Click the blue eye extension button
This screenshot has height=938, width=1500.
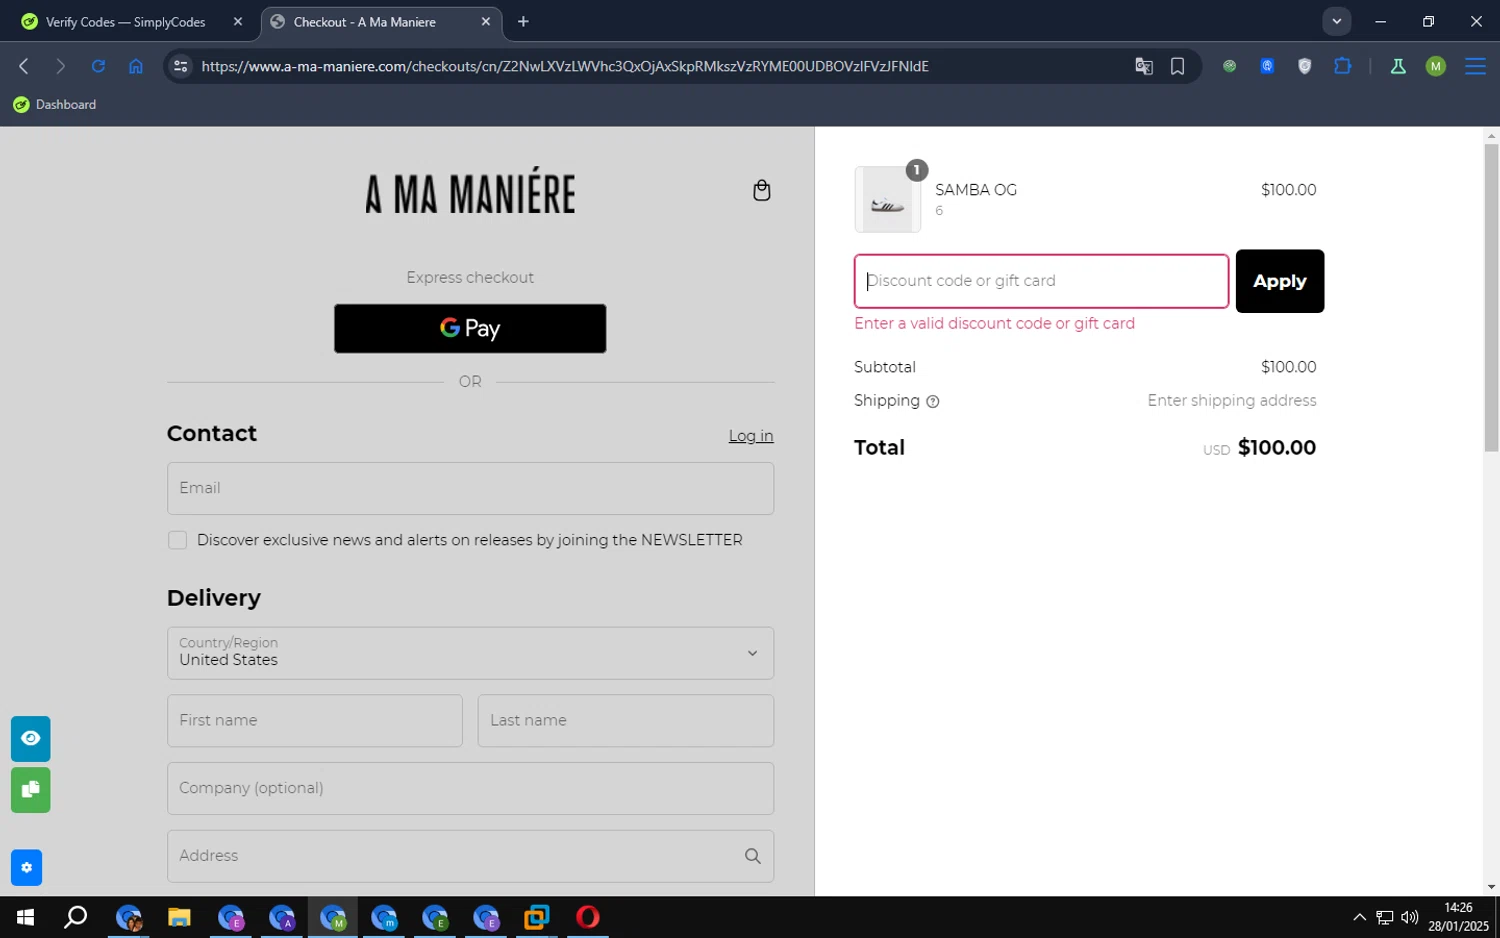(x=30, y=739)
